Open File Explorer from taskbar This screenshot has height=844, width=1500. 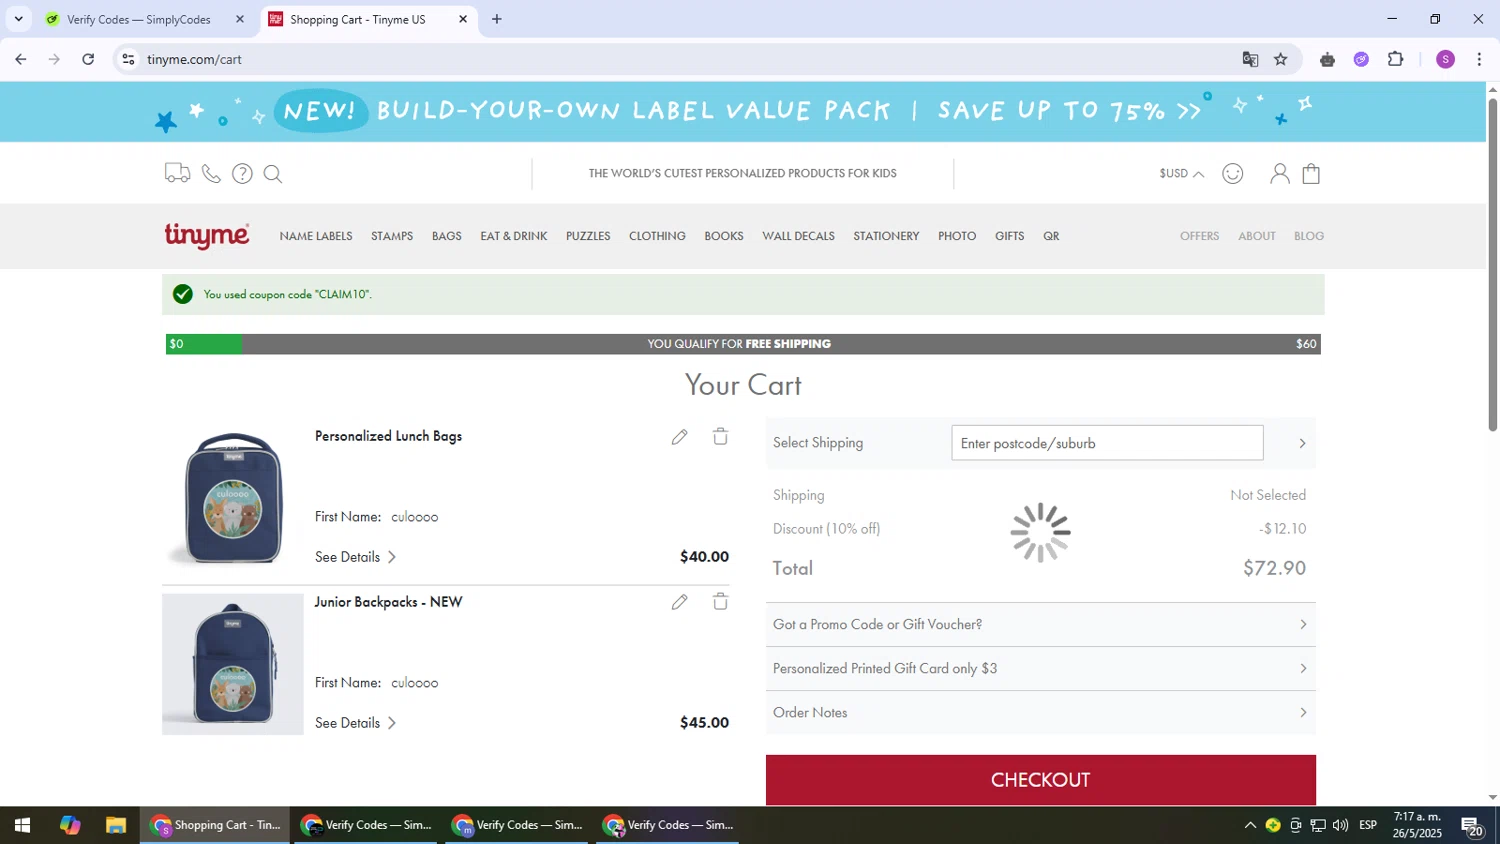click(x=116, y=825)
